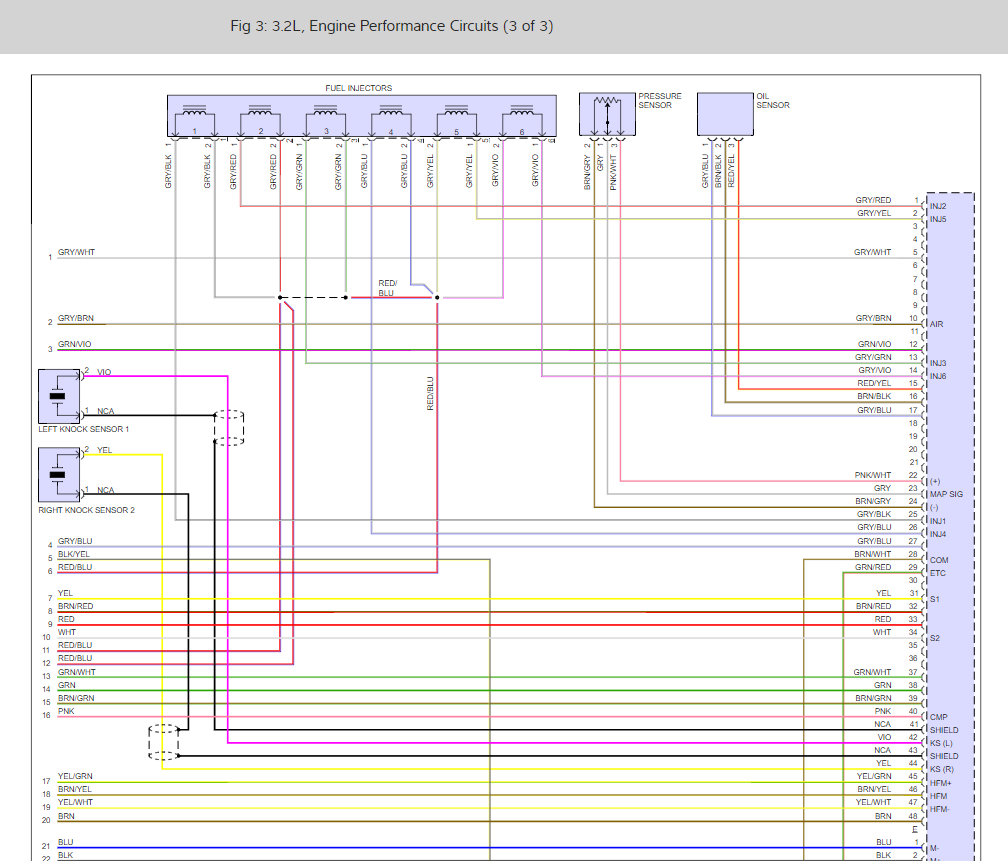Click the 'PNK' label at left terminal 16
Viewport: 1008px width, 867px height.
pos(66,711)
